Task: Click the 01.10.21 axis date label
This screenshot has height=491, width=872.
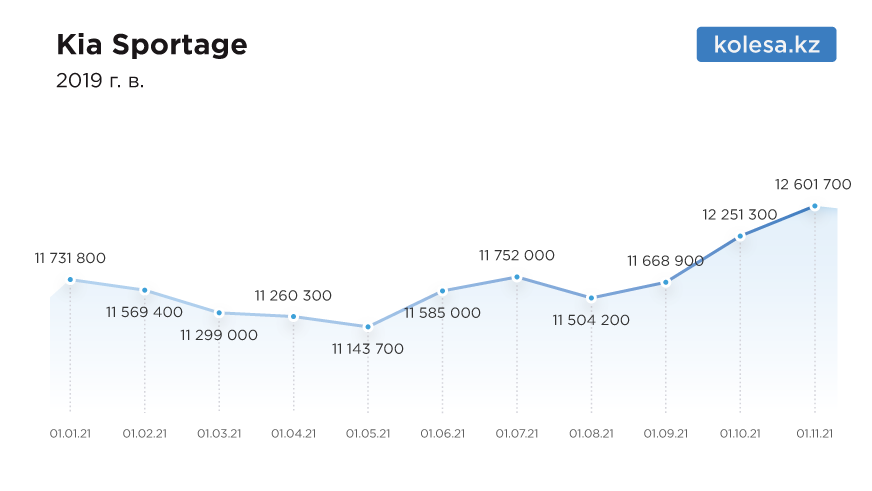Action: pos(740,434)
